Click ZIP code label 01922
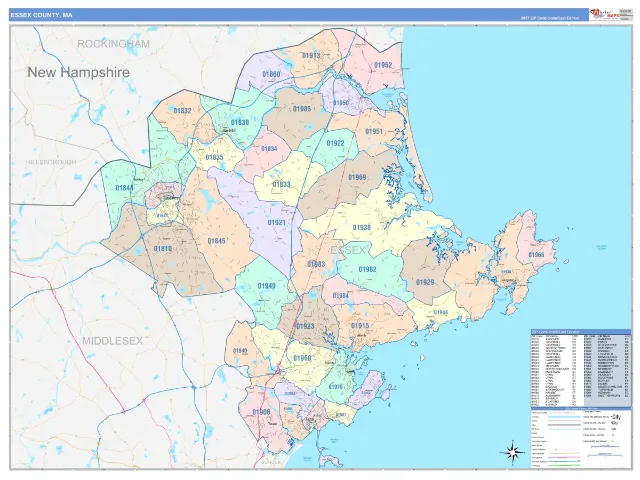 pyautogui.click(x=336, y=143)
